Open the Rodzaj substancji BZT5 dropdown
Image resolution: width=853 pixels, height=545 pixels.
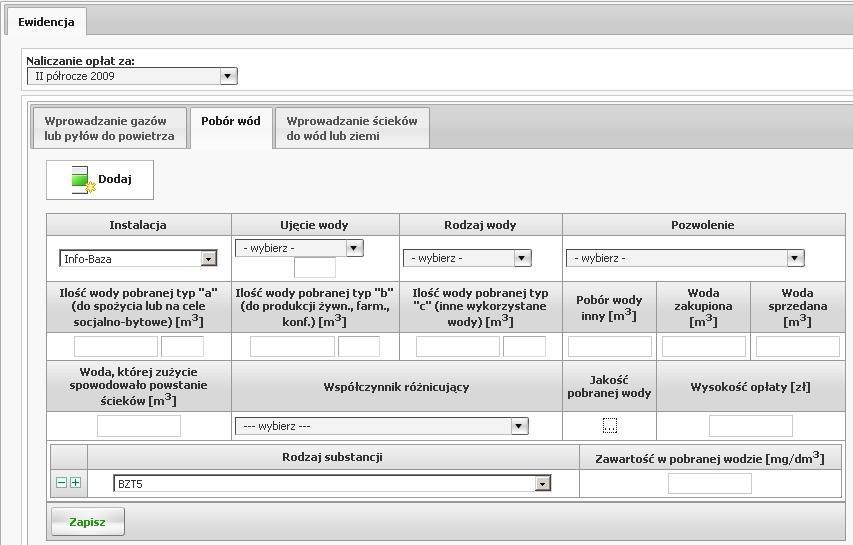[332, 484]
